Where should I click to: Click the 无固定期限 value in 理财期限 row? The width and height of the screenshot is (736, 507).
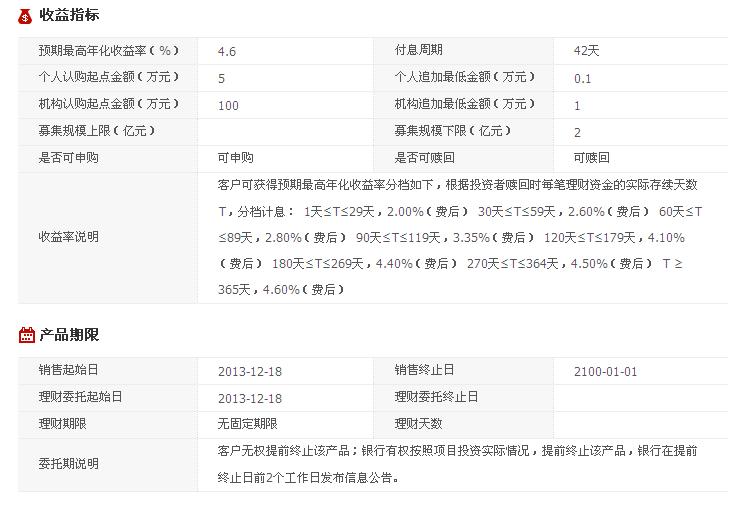pyautogui.click(x=247, y=424)
